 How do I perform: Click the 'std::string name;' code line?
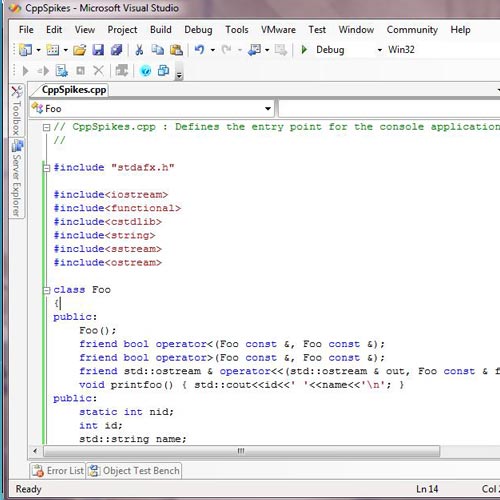tap(133, 439)
